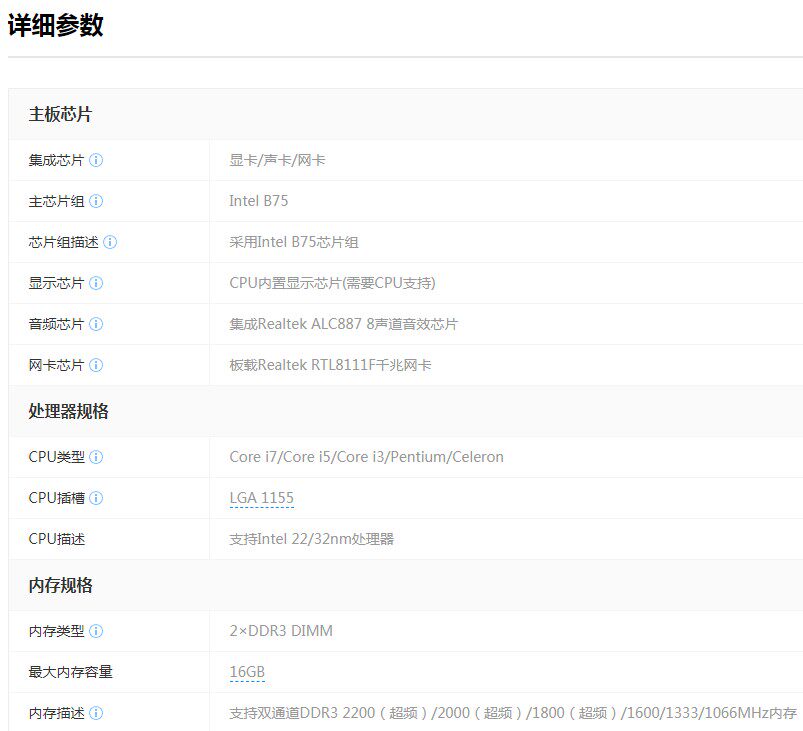The image size is (803, 731).
Task: Select the 内存规格 section header
Action: 60,586
